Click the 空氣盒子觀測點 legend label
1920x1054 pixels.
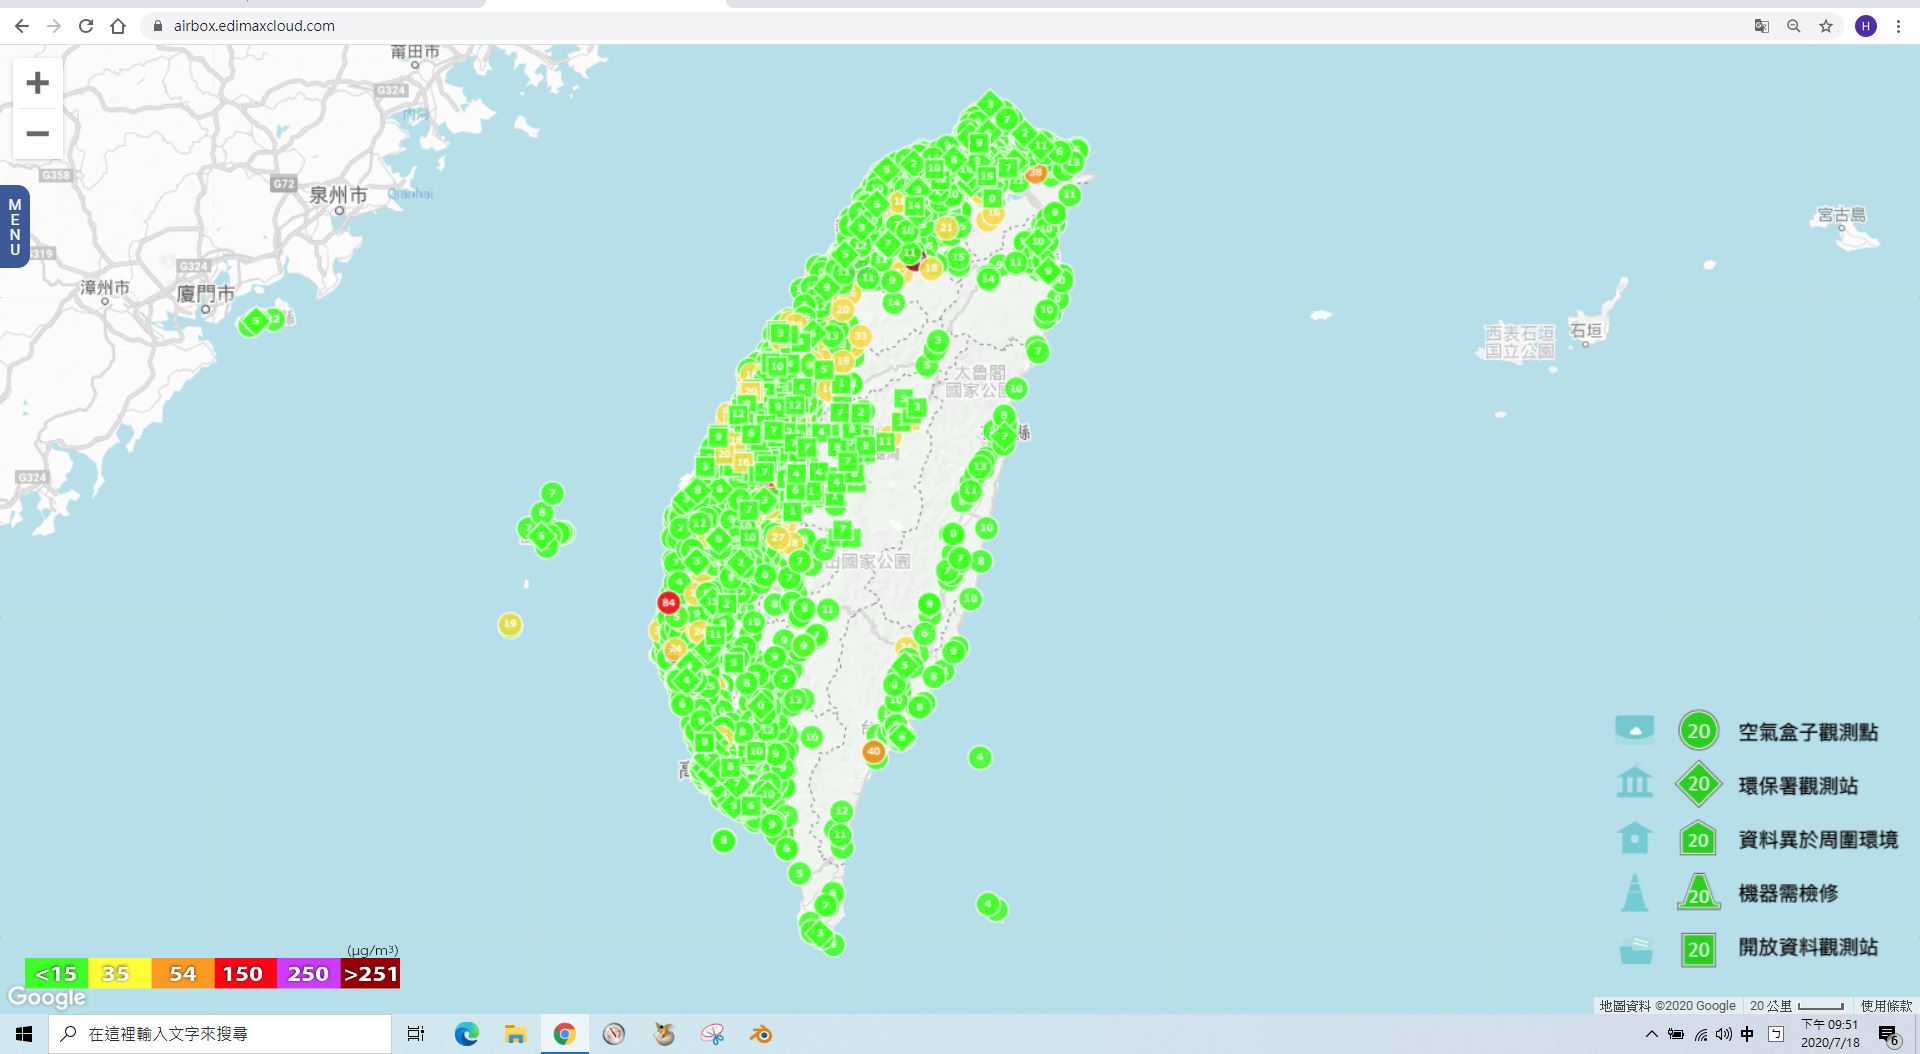coord(1808,732)
